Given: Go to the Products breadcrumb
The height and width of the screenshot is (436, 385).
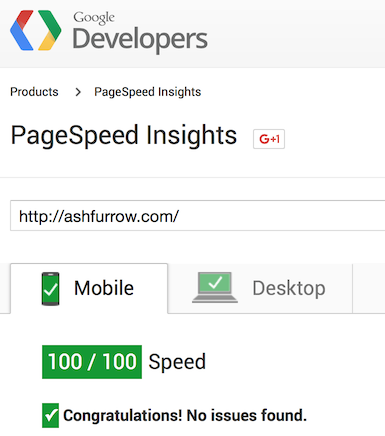Looking at the screenshot, I should (x=34, y=92).
